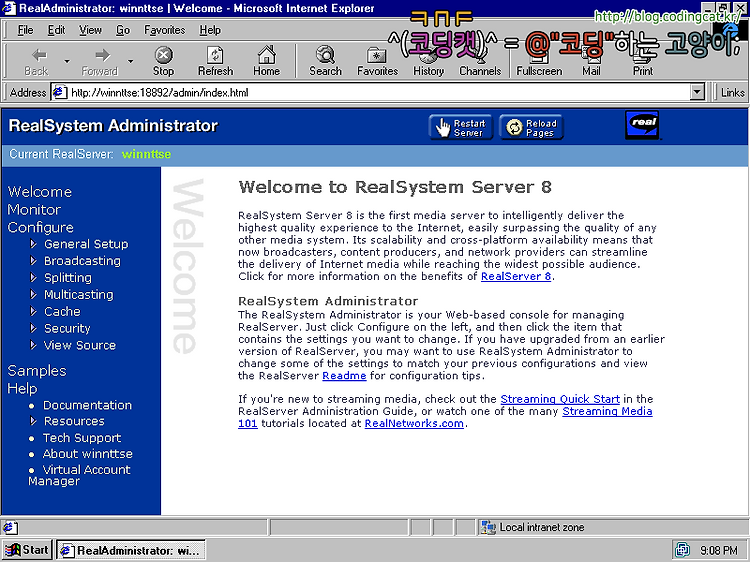Click the system tray network icon
The image size is (750, 562).
coord(683,550)
